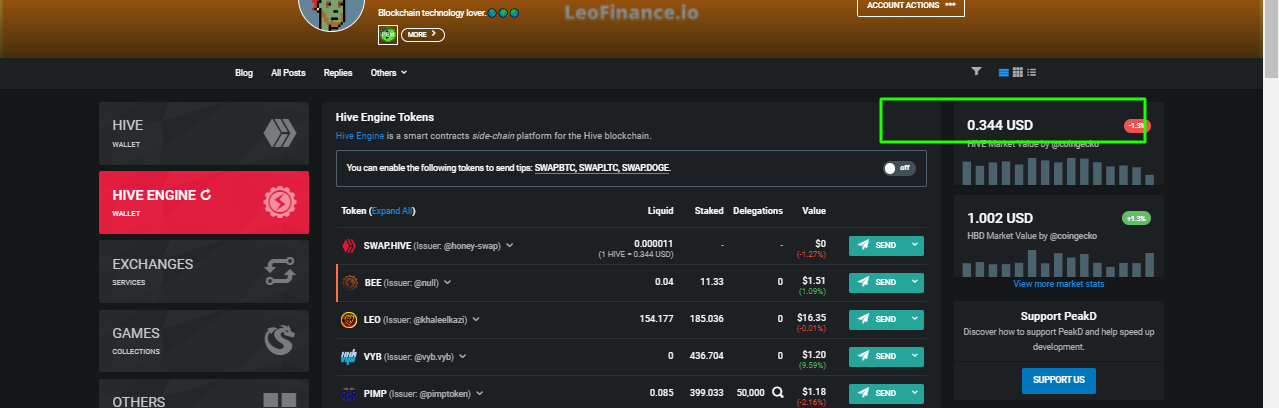Screen dimensions: 1279x408
Task: Click the BEE token logo
Action: click(350, 282)
